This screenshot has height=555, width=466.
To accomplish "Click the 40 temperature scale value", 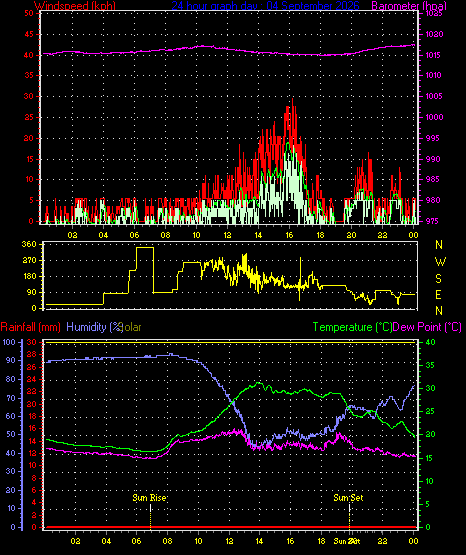I will tap(430, 342).
